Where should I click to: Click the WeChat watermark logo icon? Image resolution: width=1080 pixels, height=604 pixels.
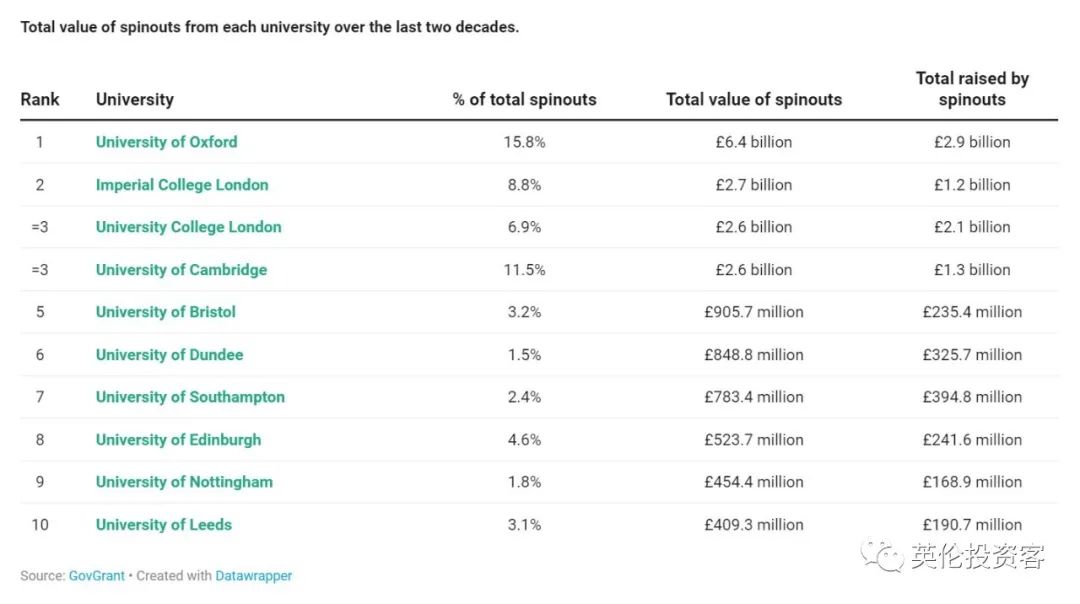(884, 555)
